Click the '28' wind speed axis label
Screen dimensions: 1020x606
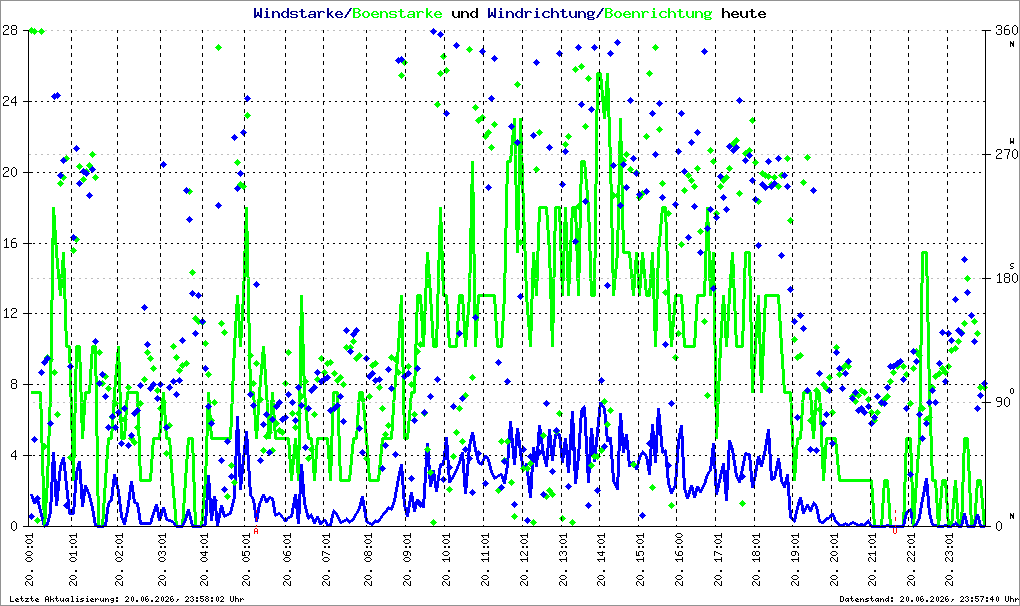[x=10, y=30]
